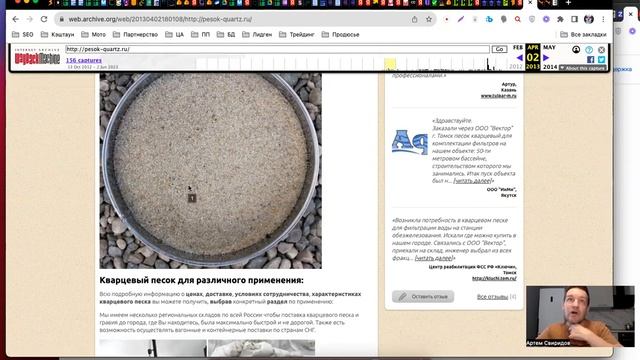640x360 pixels.
Task: Open the Artur Kazan reviewer website link
Action: [x=498, y=96]
